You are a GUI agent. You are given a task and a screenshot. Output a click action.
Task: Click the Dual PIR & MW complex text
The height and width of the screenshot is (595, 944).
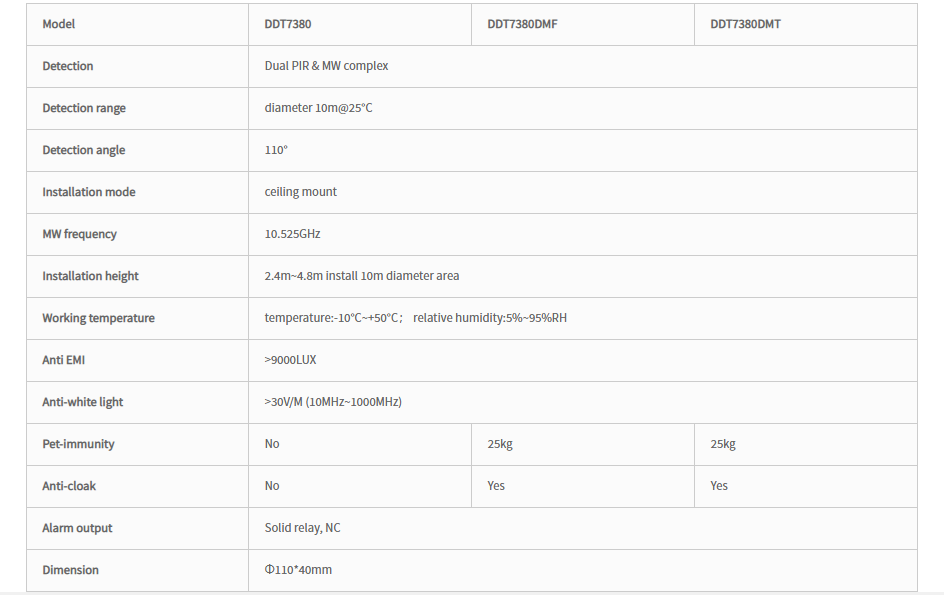[x=326, y=66]
